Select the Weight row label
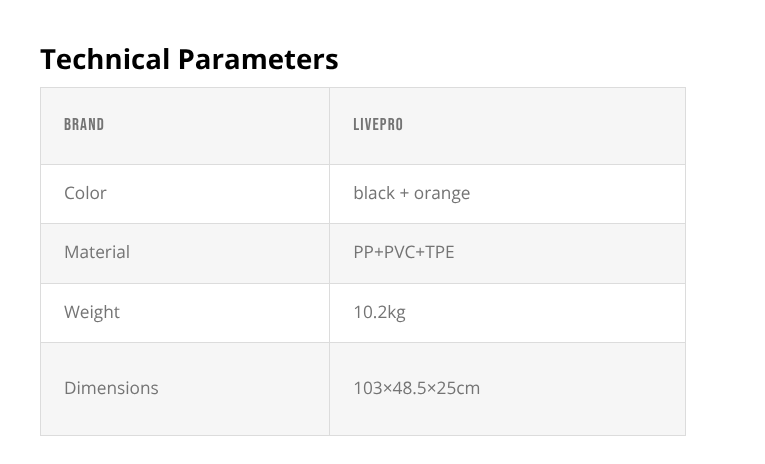 (92, 312)
